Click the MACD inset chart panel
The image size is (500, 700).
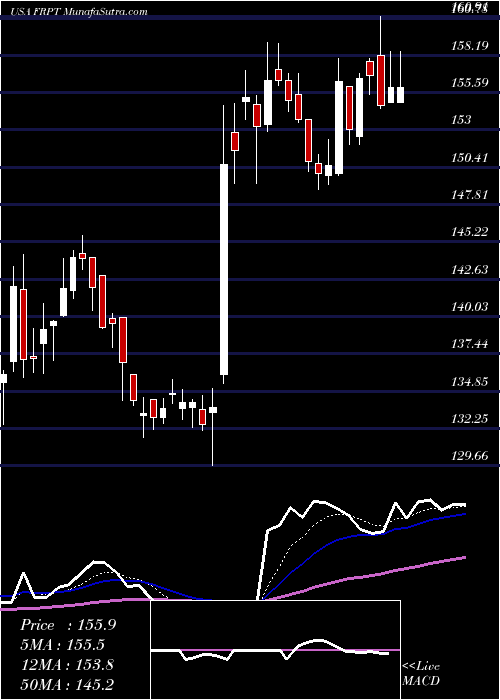click(276, 650)
